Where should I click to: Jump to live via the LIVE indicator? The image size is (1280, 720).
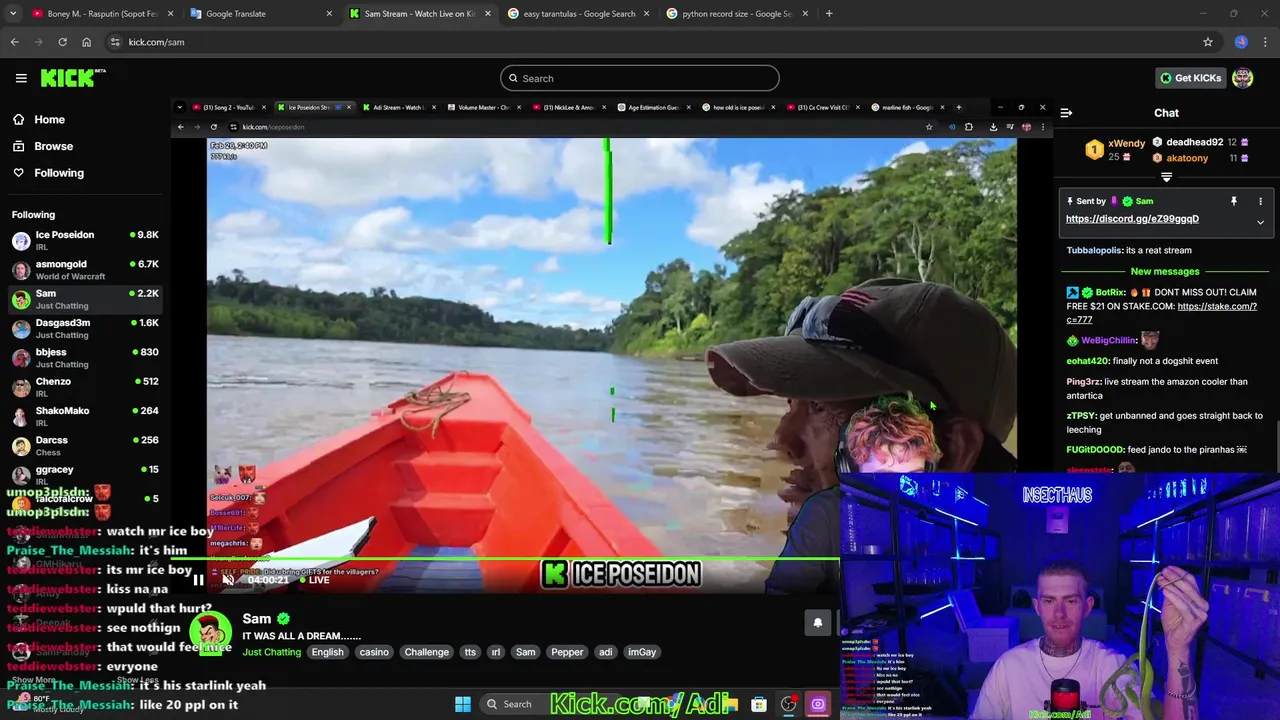click(x=314, y=580)
